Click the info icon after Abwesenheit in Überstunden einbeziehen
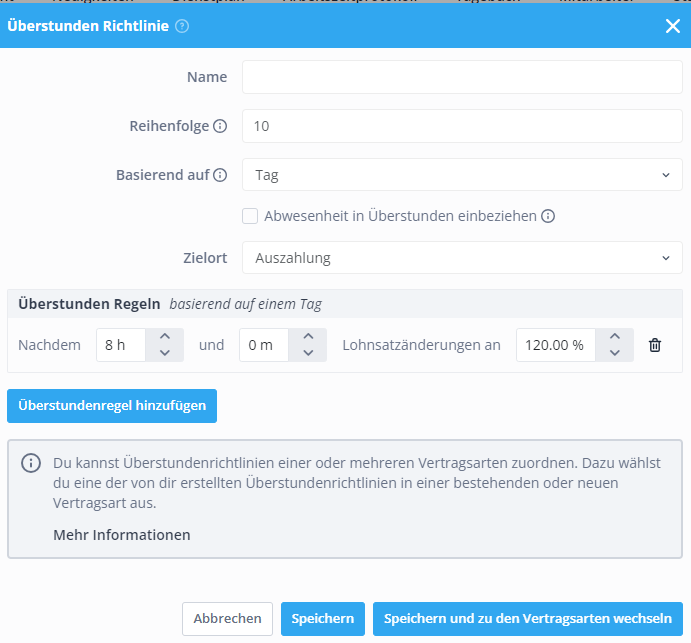Screen dimensions: 691x643 (x=548, y=216)
